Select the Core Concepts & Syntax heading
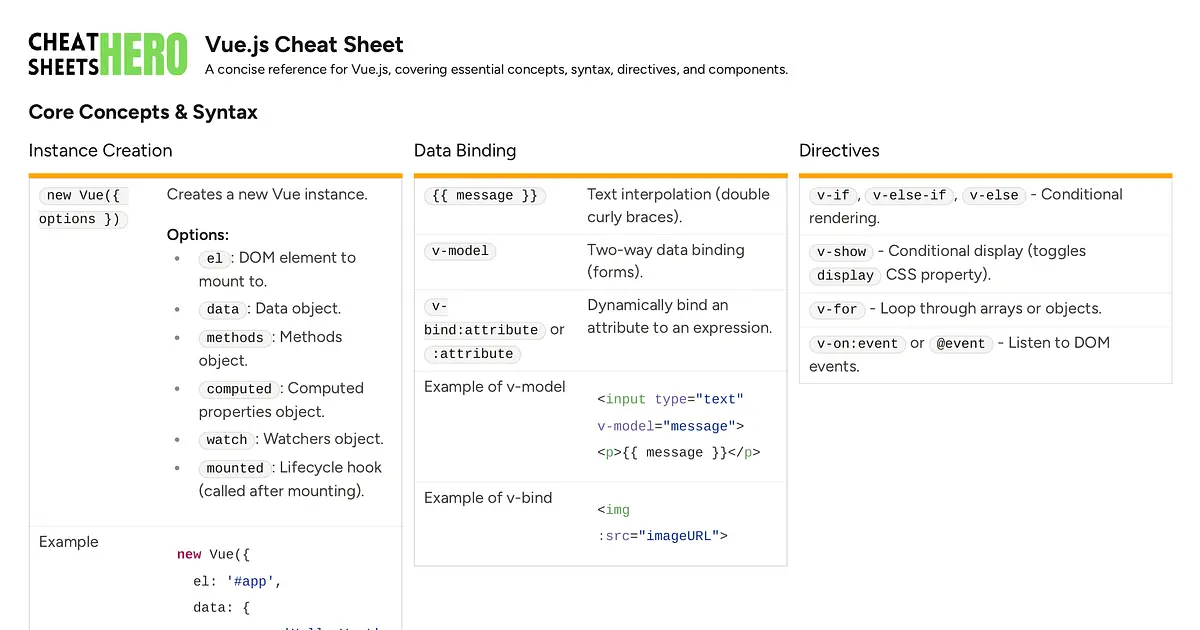 (143, 112)
